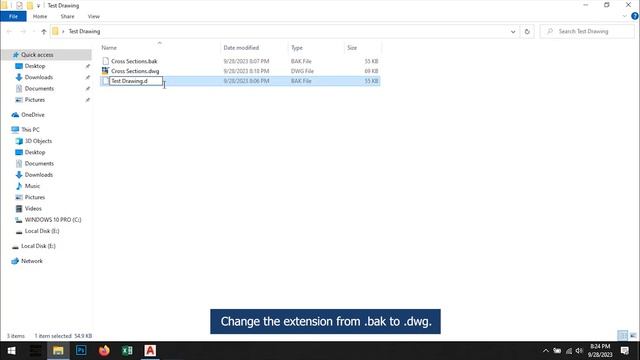Switch to the Home ribbon tab
Image resolution: width=640 pixels, height=360 pixels.
40,16
